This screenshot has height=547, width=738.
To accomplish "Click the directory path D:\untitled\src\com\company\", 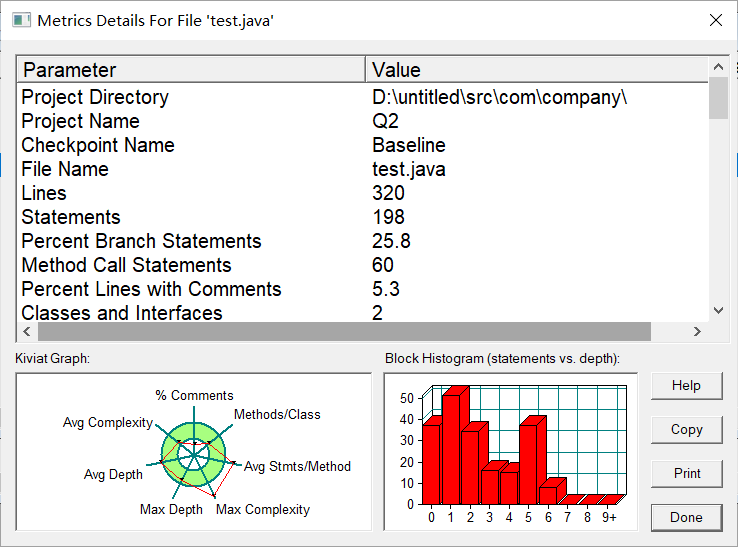I will tap(499, 97).
